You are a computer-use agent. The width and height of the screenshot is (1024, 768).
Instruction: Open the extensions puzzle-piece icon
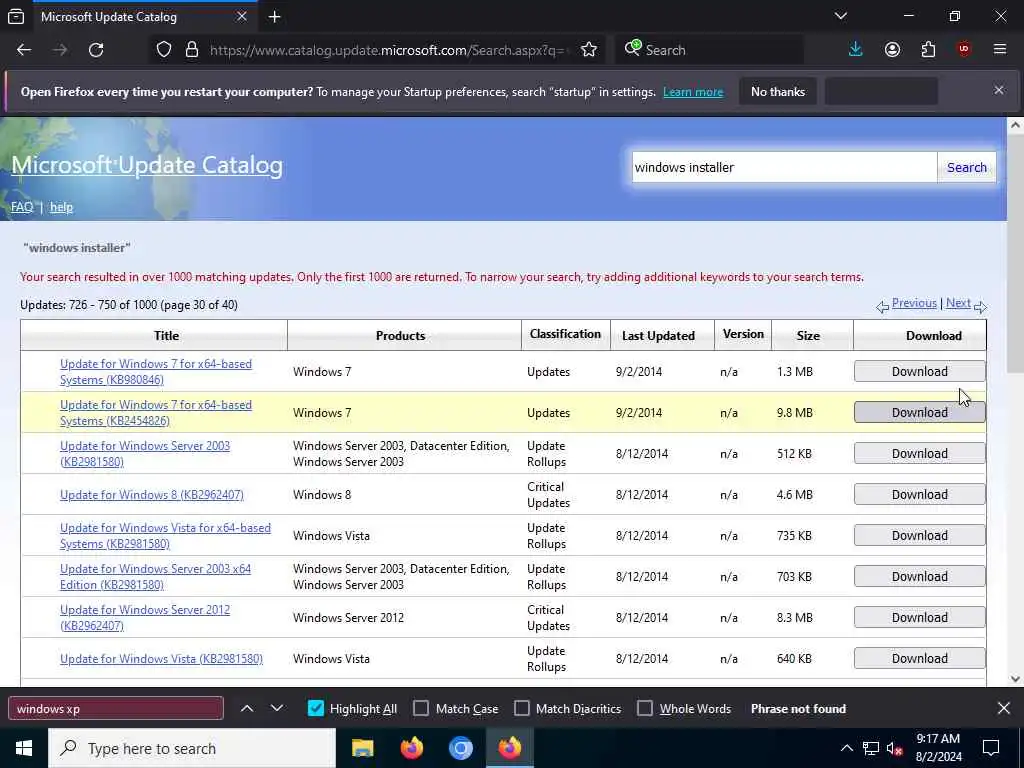(928, 50)
